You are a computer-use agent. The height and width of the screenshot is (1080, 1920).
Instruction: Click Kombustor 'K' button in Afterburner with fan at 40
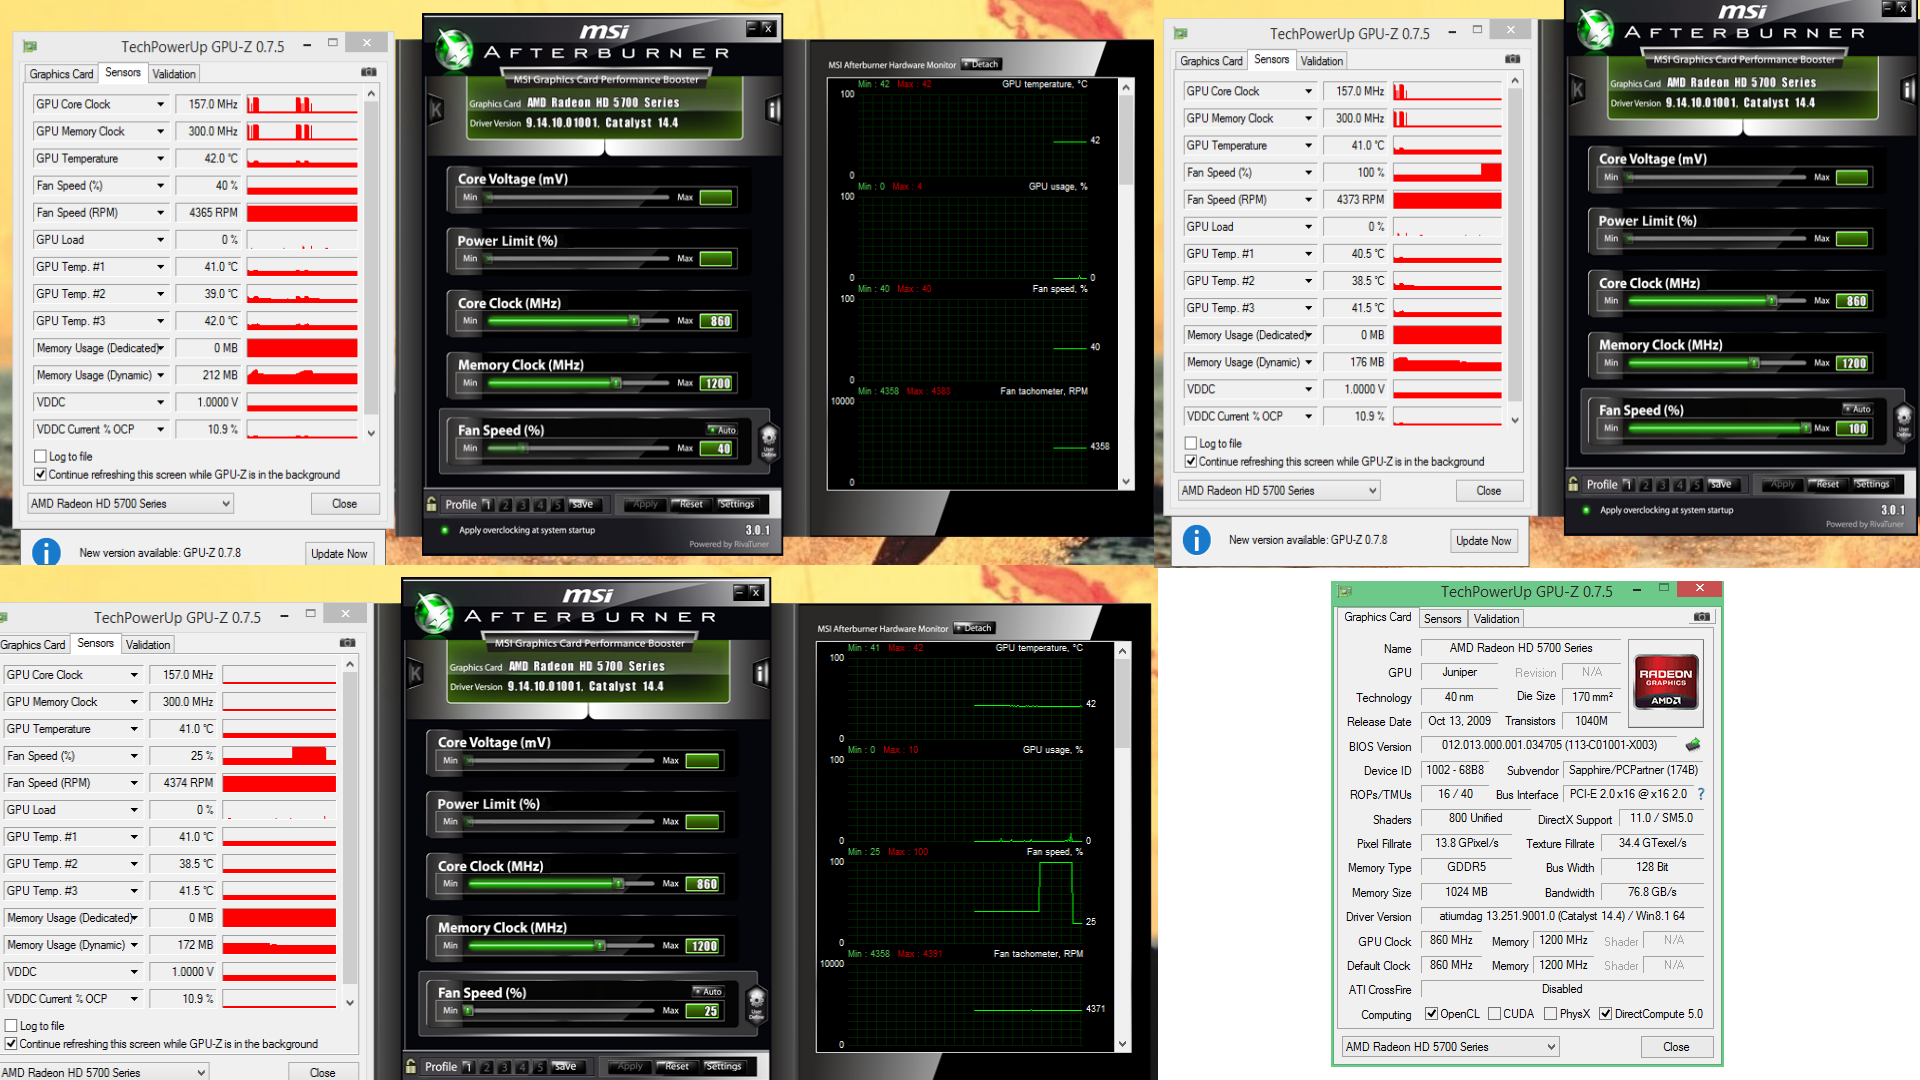click(436, 110)
